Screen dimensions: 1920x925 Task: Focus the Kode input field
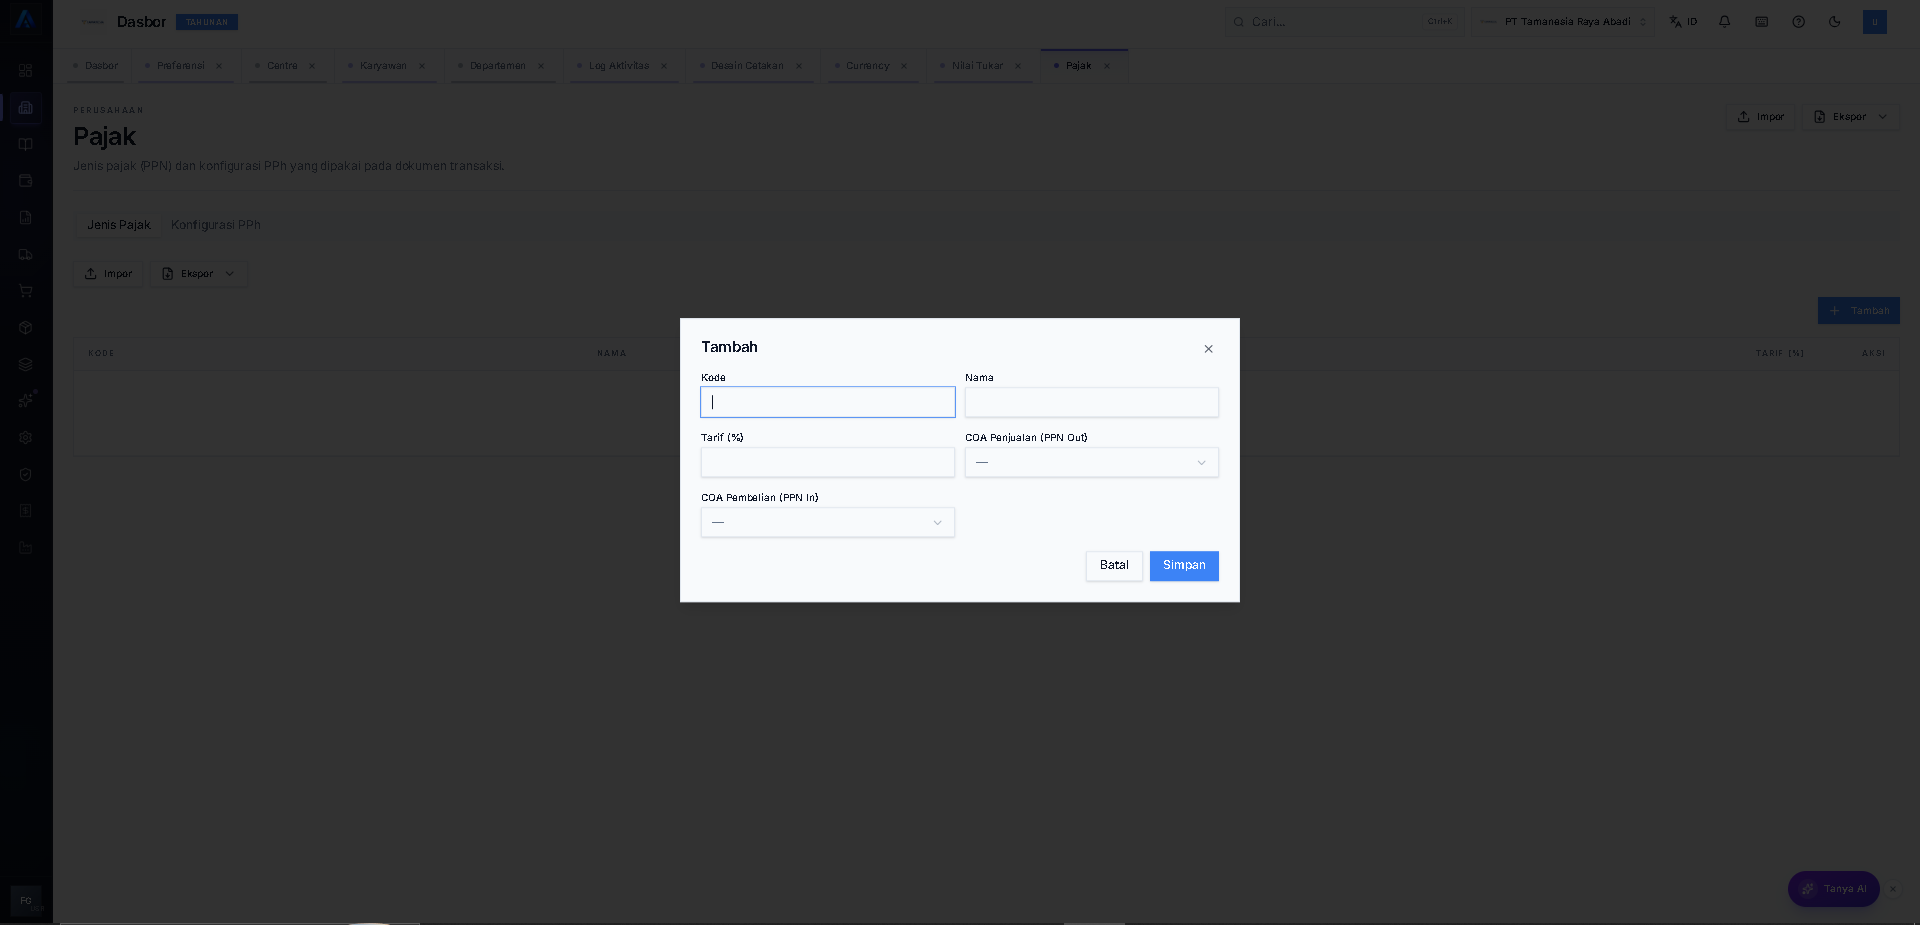[828, 402]
